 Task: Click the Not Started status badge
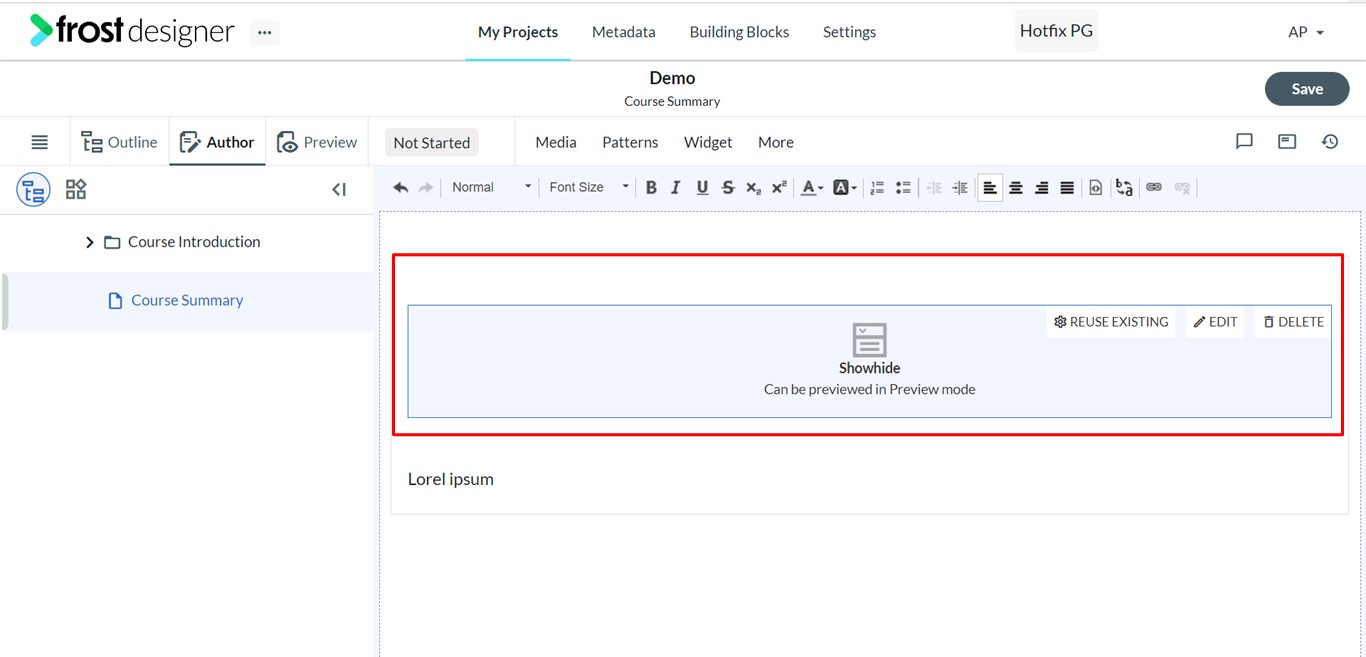432,142
